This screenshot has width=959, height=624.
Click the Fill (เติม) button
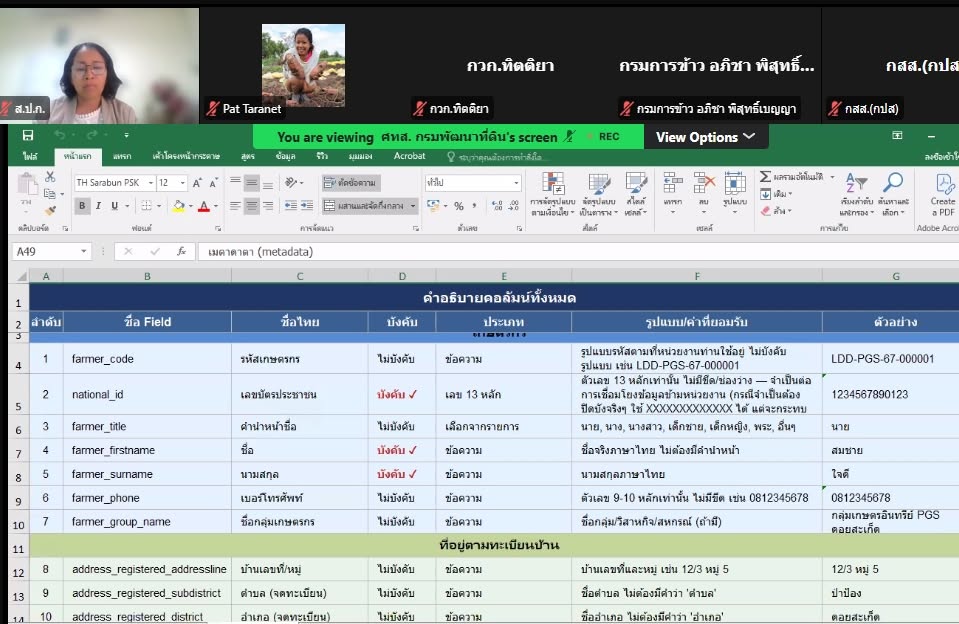click(776, 194)
